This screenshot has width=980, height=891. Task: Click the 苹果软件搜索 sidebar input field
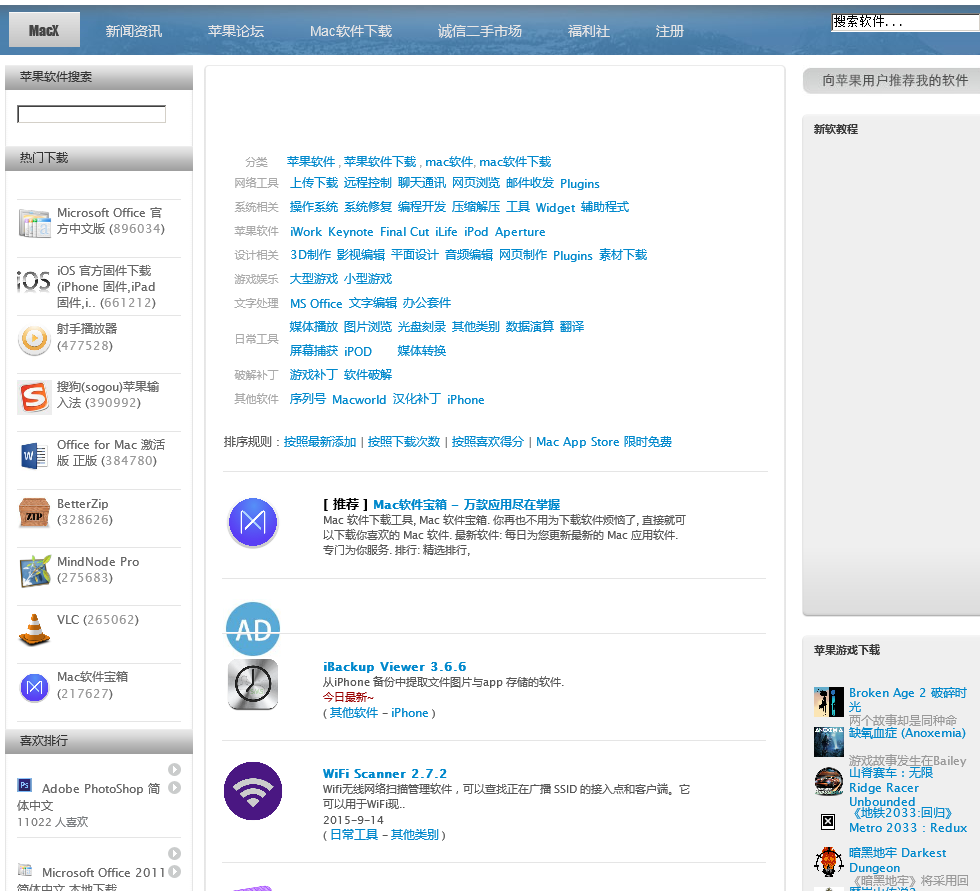click(x=91, y=114)
